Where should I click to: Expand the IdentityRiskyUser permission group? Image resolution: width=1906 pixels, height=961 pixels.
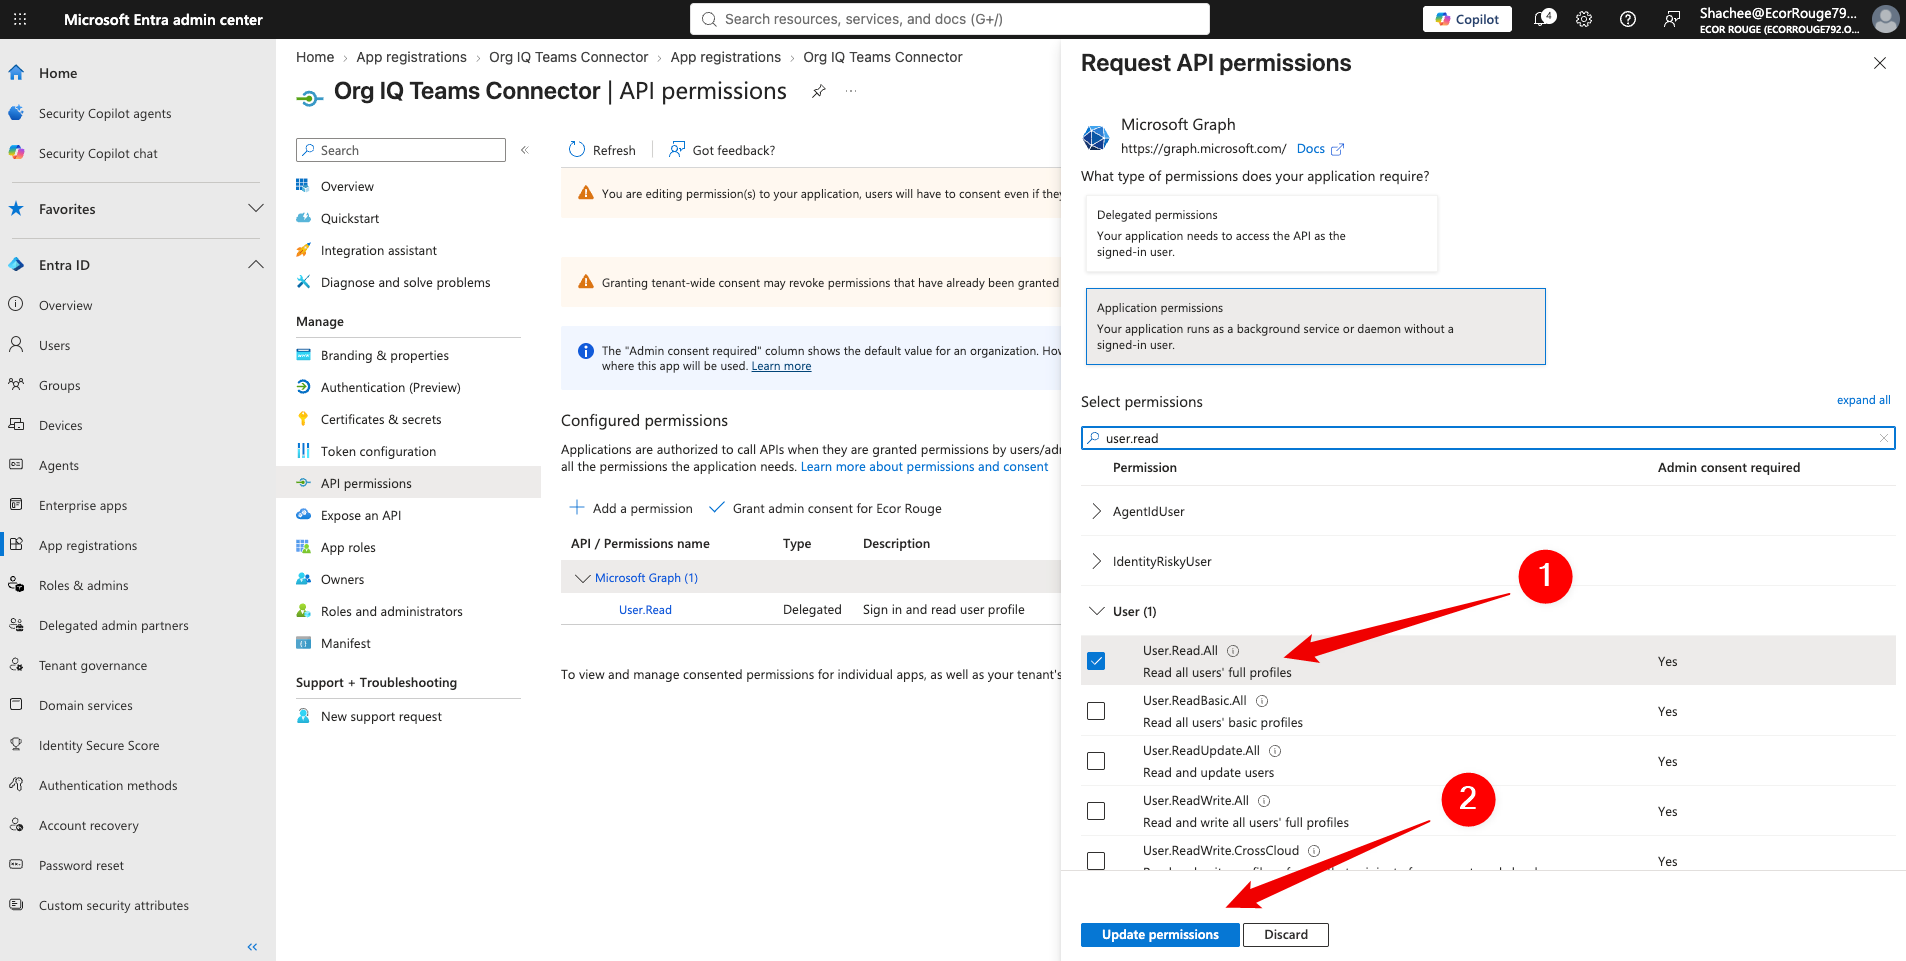[1097, 561]
